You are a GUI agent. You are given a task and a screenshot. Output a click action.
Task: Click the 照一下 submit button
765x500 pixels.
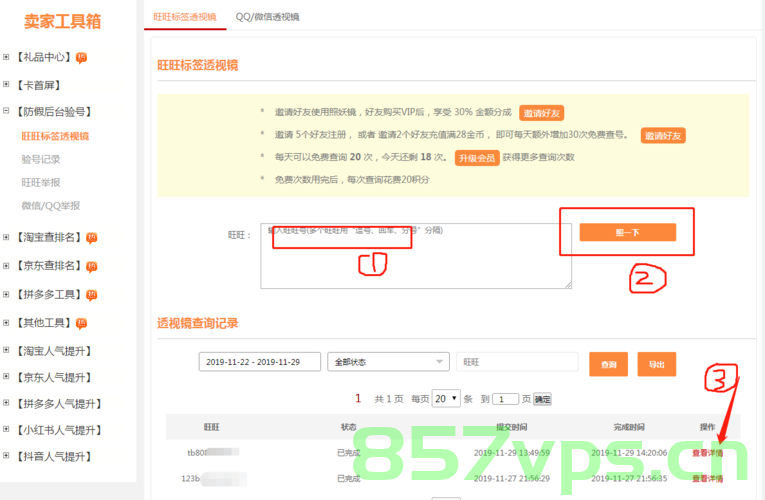[x=628, y=232]
